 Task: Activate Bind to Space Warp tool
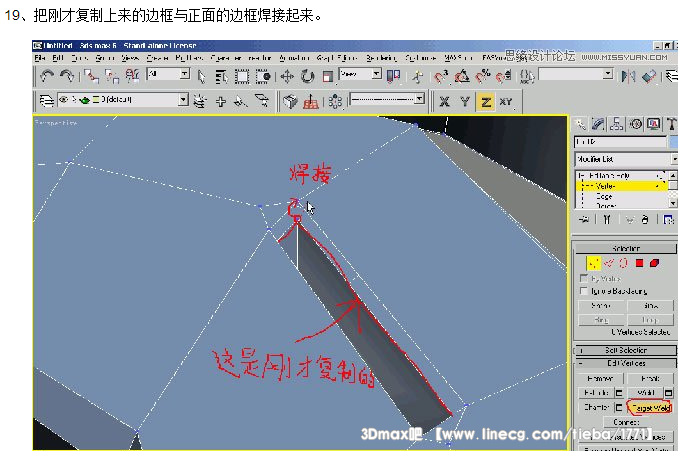tap(132, 77)
